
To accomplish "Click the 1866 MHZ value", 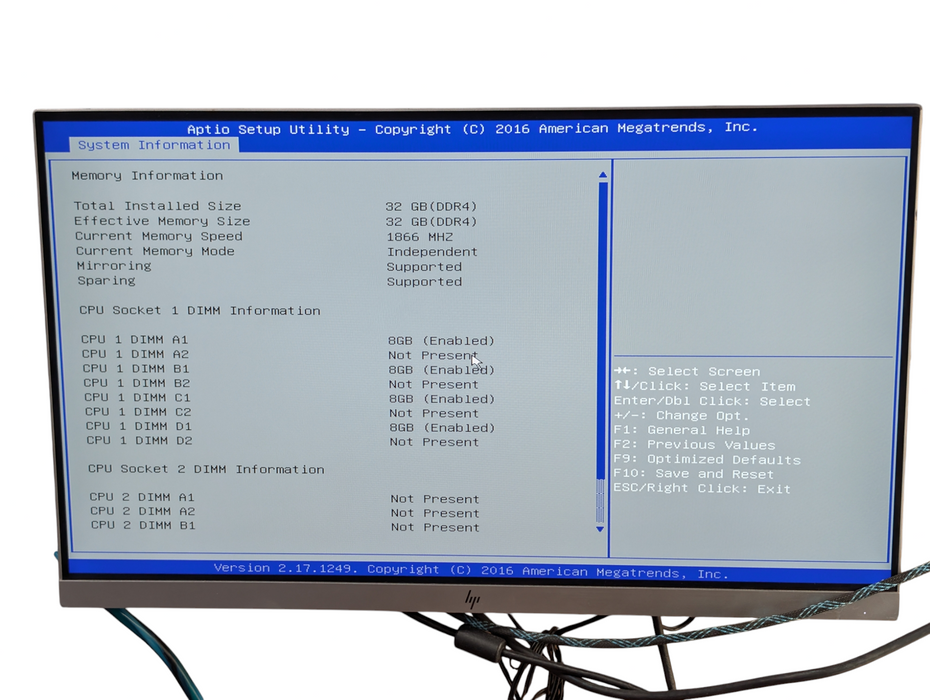I will coord(420,237).
